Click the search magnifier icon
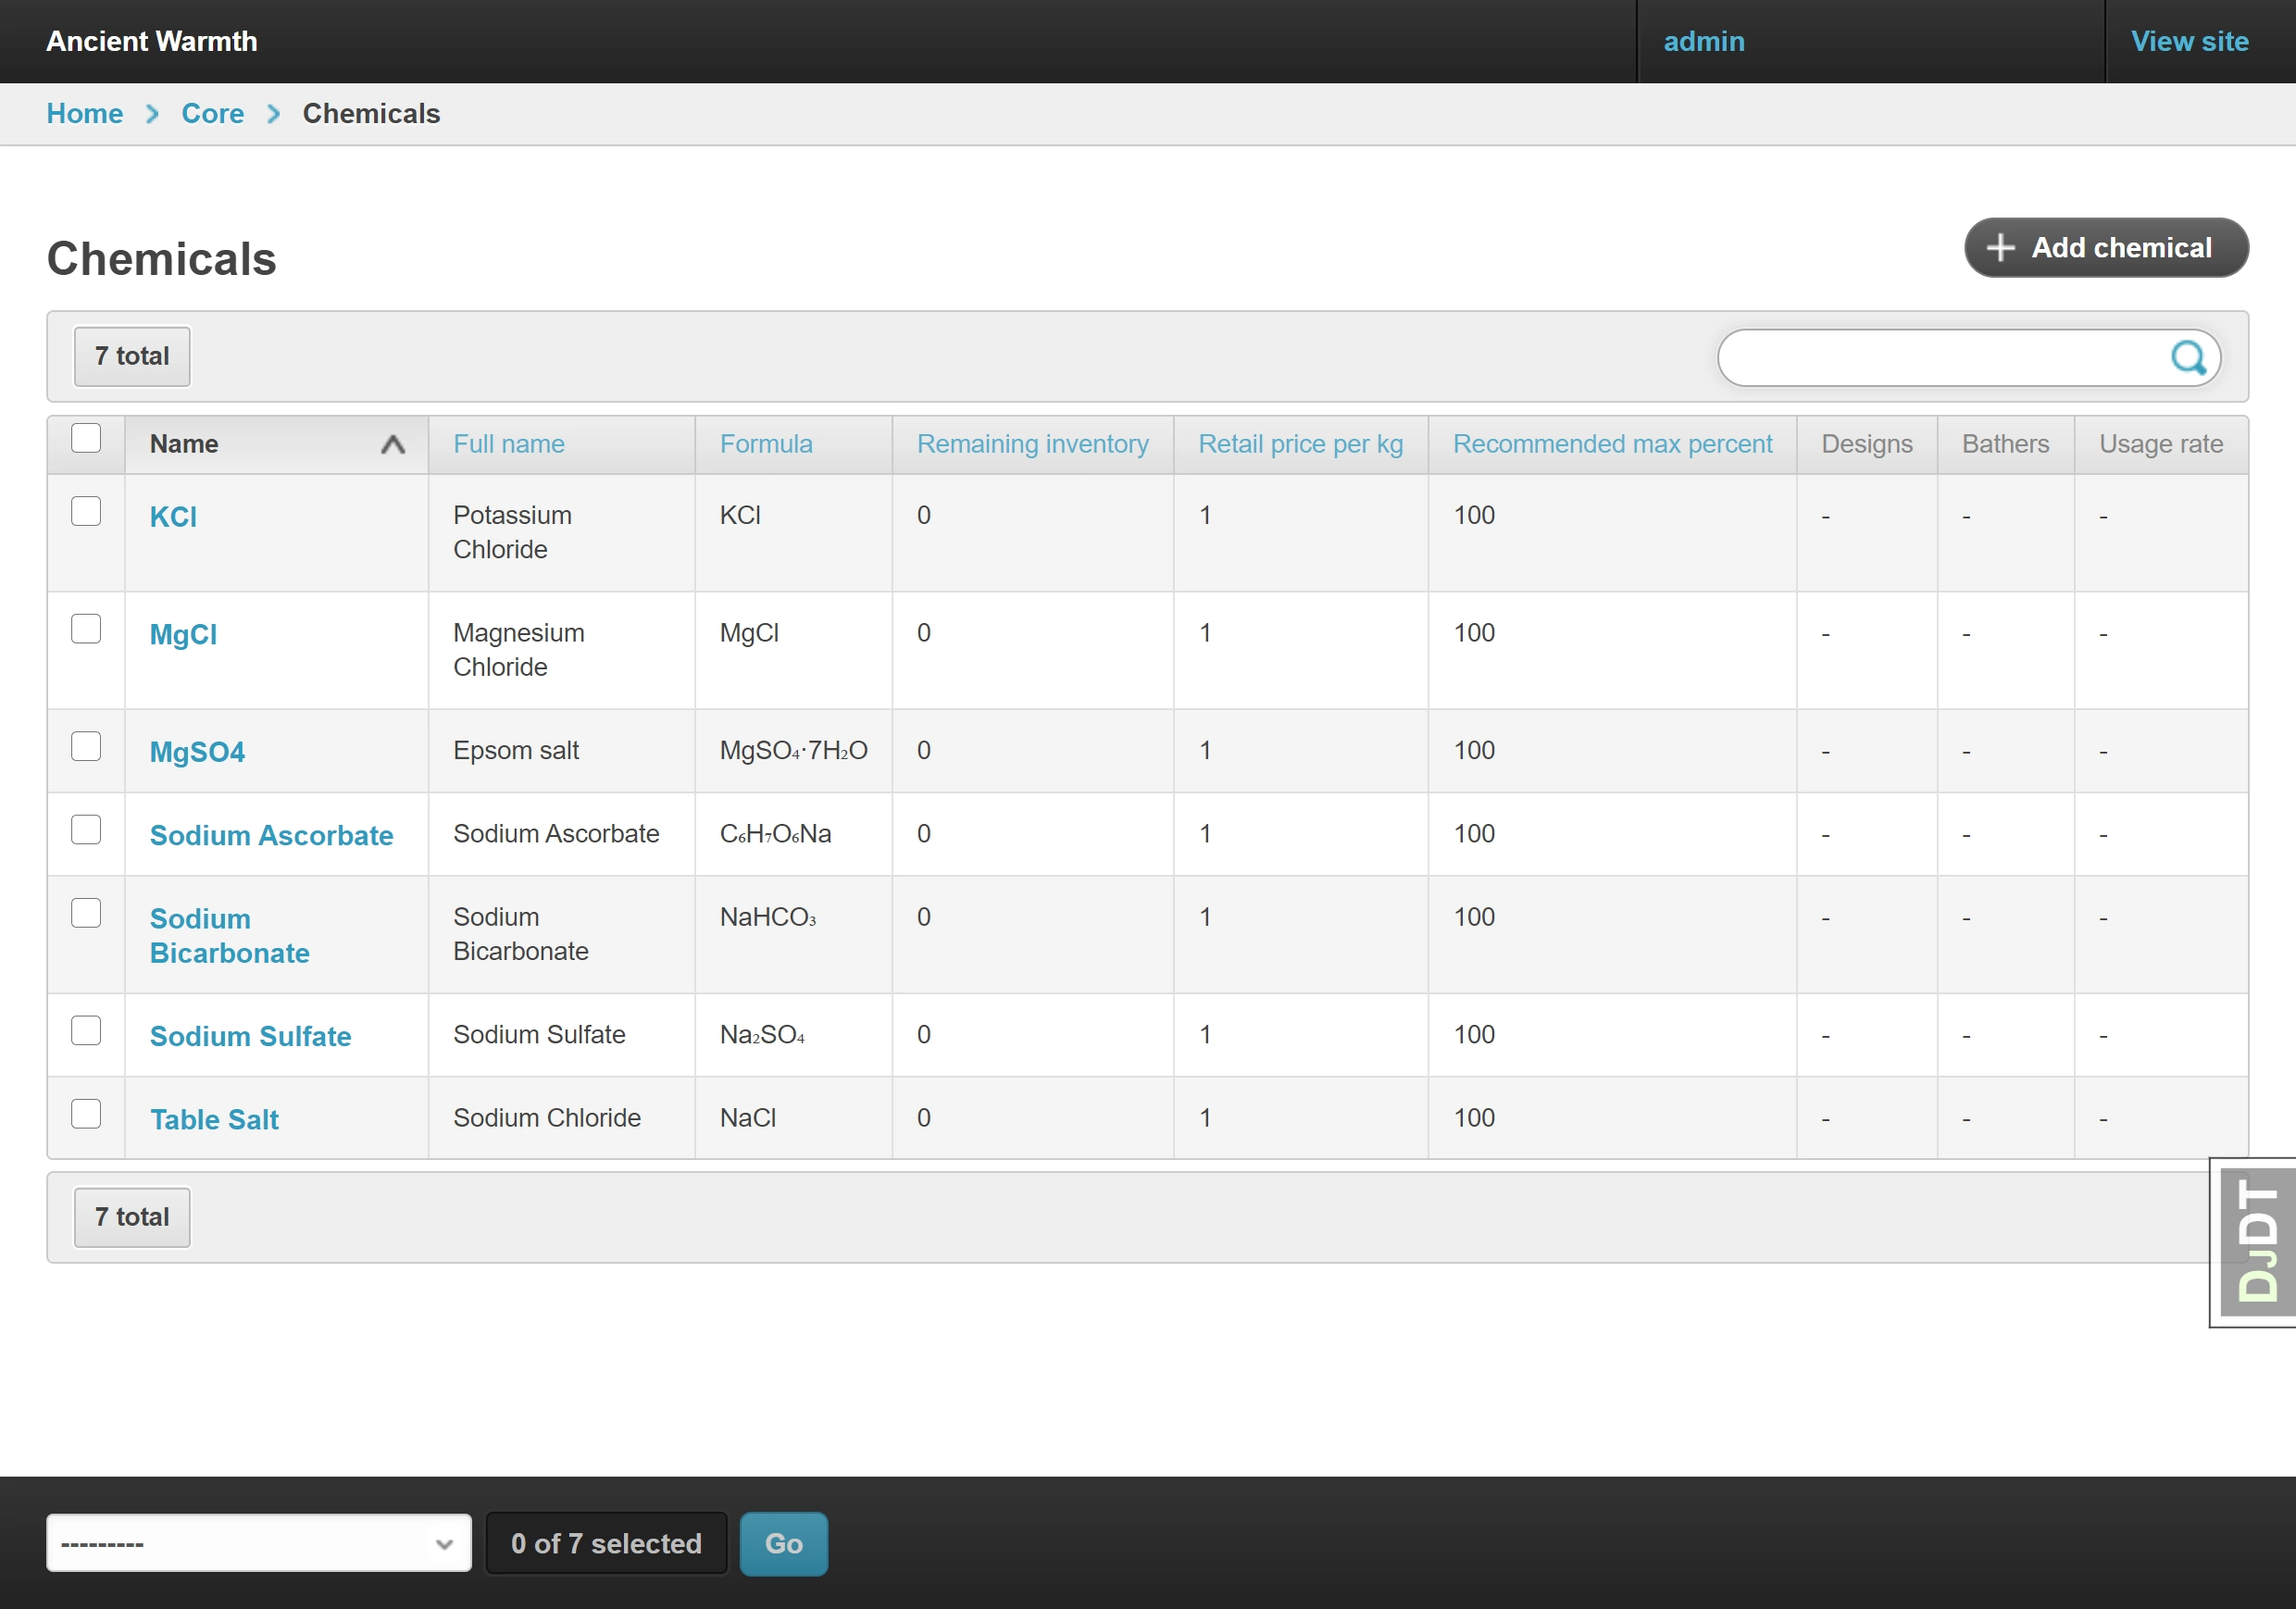 point(2188,357)
